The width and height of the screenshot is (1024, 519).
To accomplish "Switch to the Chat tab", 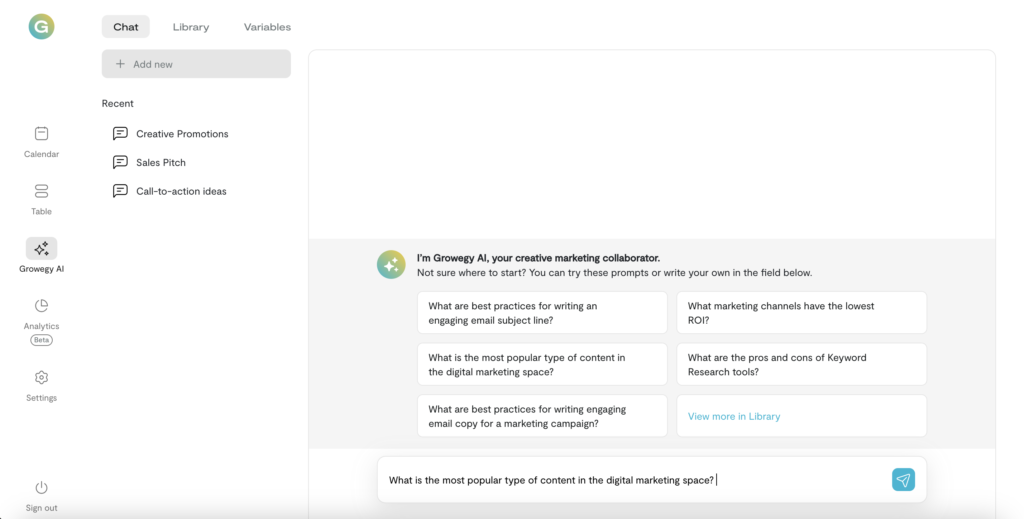I will (x=126, y=27).
